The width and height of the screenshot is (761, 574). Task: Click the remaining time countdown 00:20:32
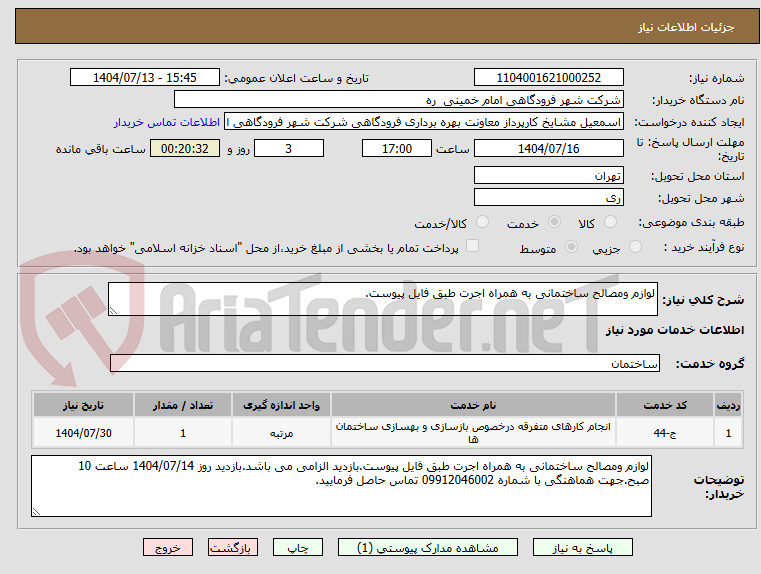(x=185, y=148)
